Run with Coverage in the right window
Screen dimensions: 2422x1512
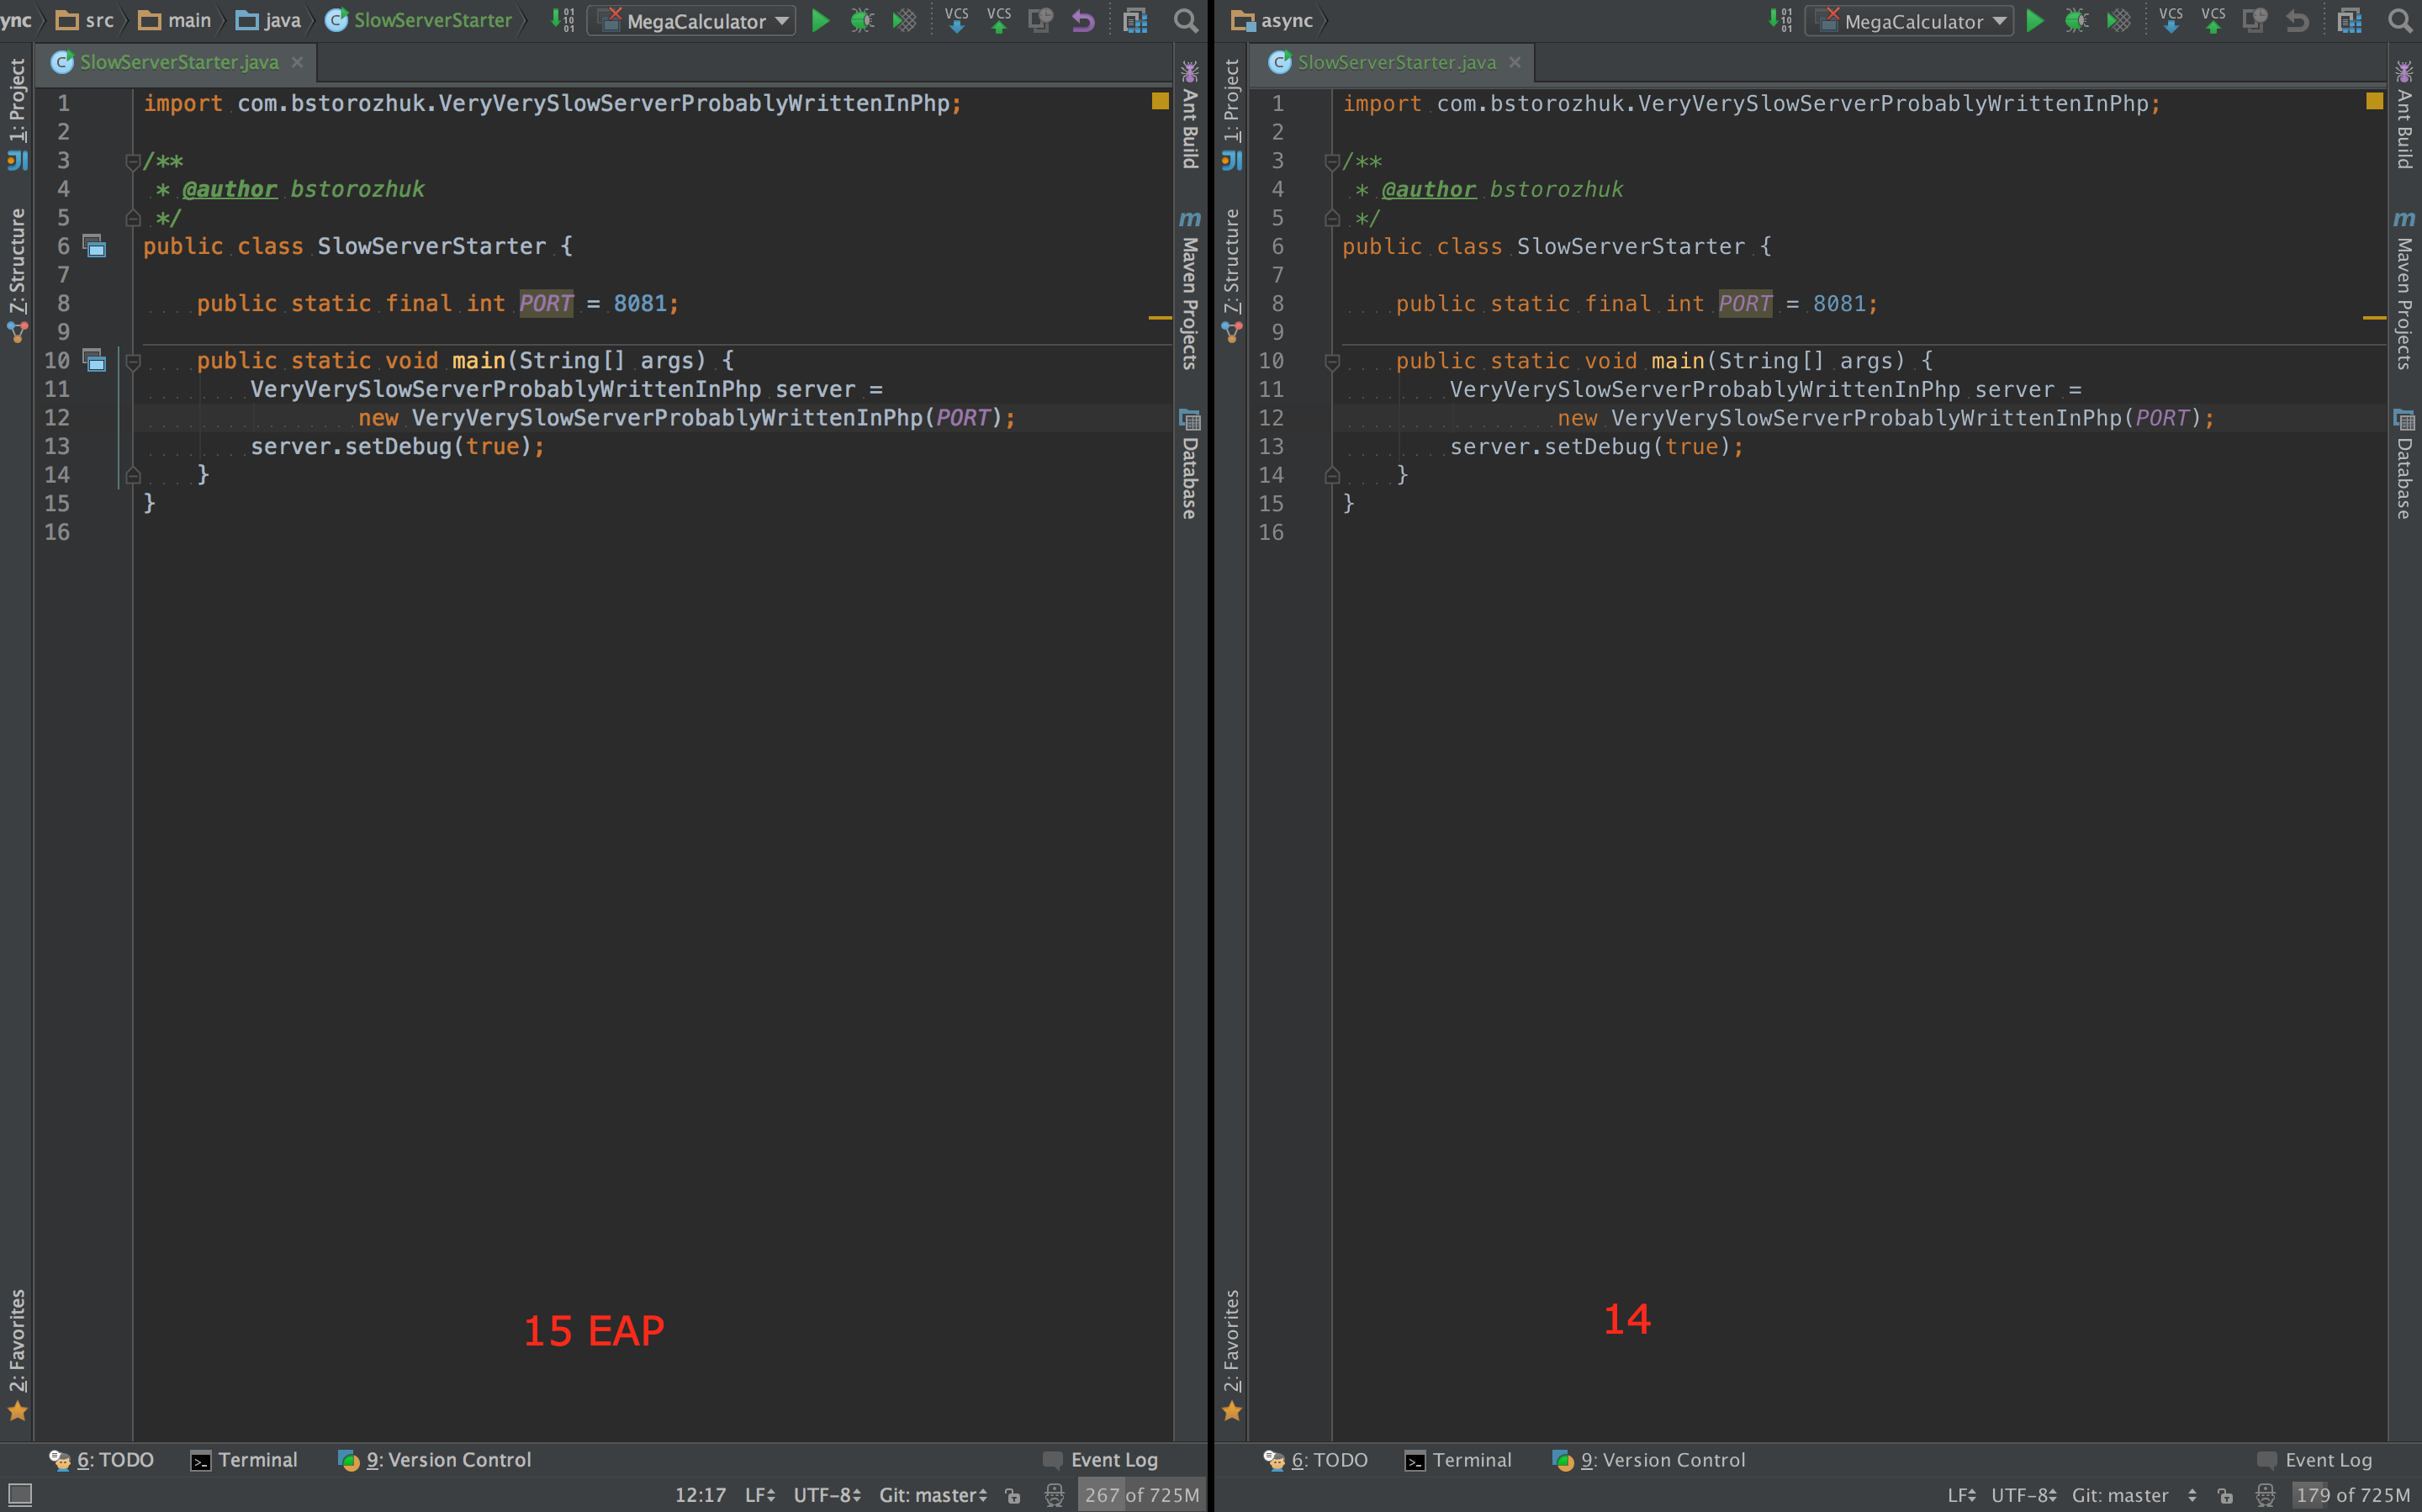tap(2119, 20)
